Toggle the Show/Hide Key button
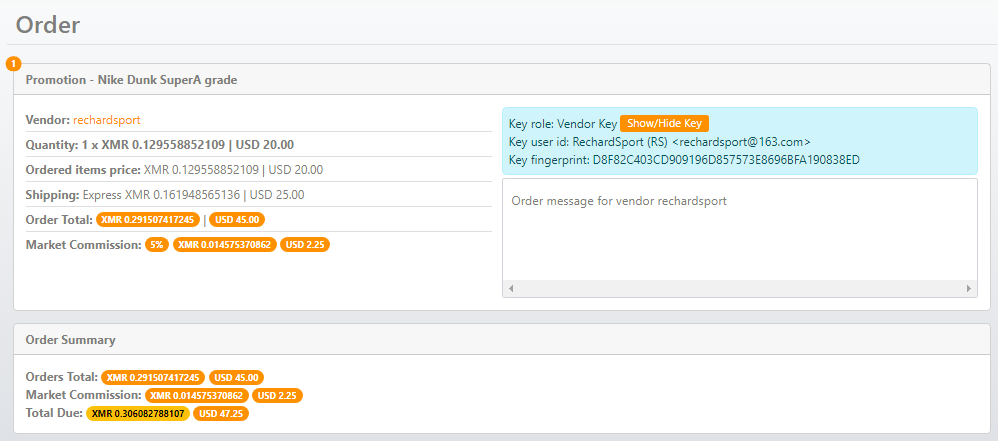Image resolution: width=998 pixels, height=441 pixels. pyautogui.click(x=664, y=123)
